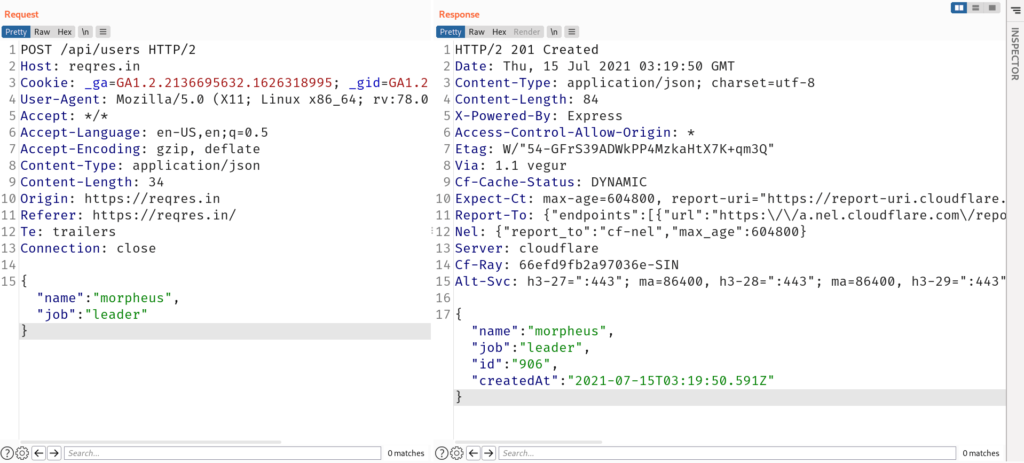The height and width of the screenshot is (463, 1024).
Task: Click the Cookie header line in Request
Action: [x=224, y=83]
